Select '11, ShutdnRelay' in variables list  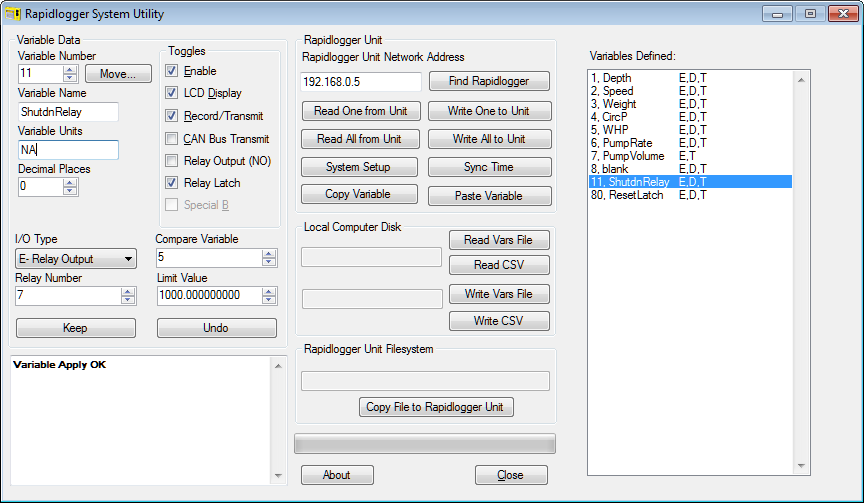690,182
